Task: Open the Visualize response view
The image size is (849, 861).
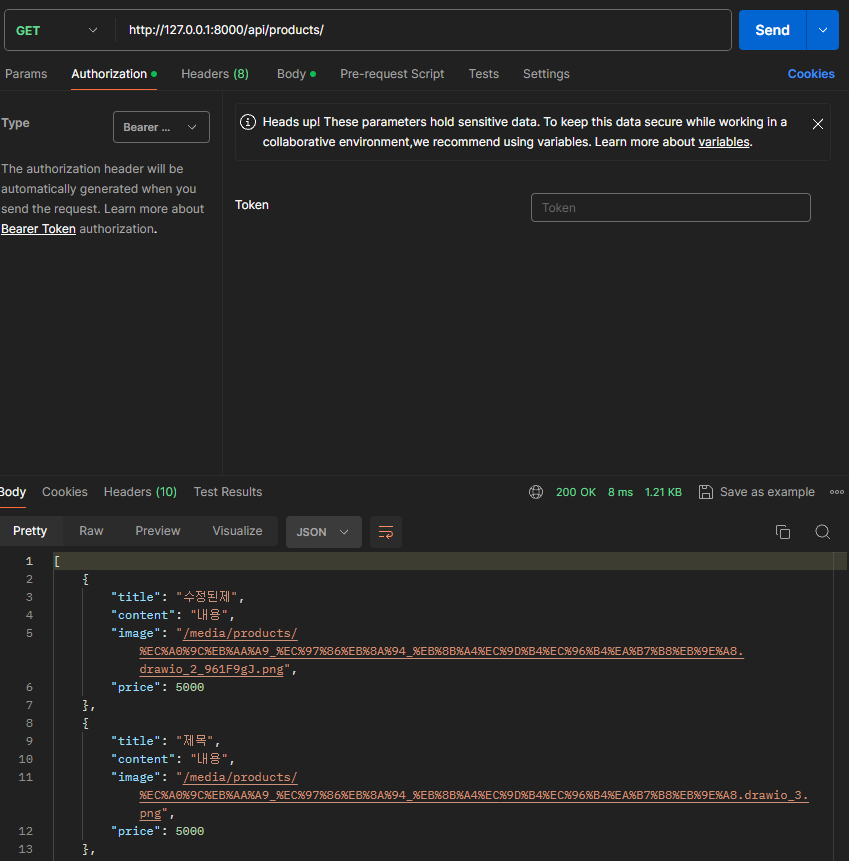Action: [237, 531]
